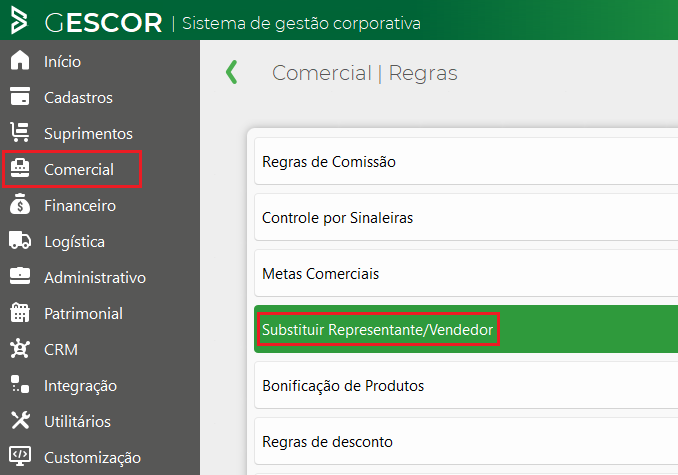This screenshot has height=475, width=678.
Task: Go to the Patrimonial section
Action: [83, 314]
